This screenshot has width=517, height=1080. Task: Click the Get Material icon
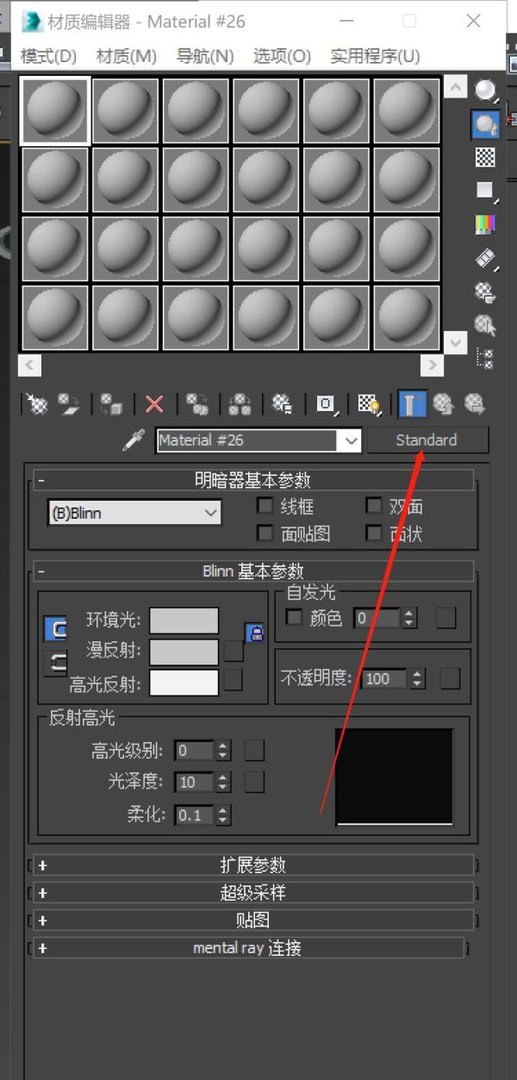pos(38,404)
